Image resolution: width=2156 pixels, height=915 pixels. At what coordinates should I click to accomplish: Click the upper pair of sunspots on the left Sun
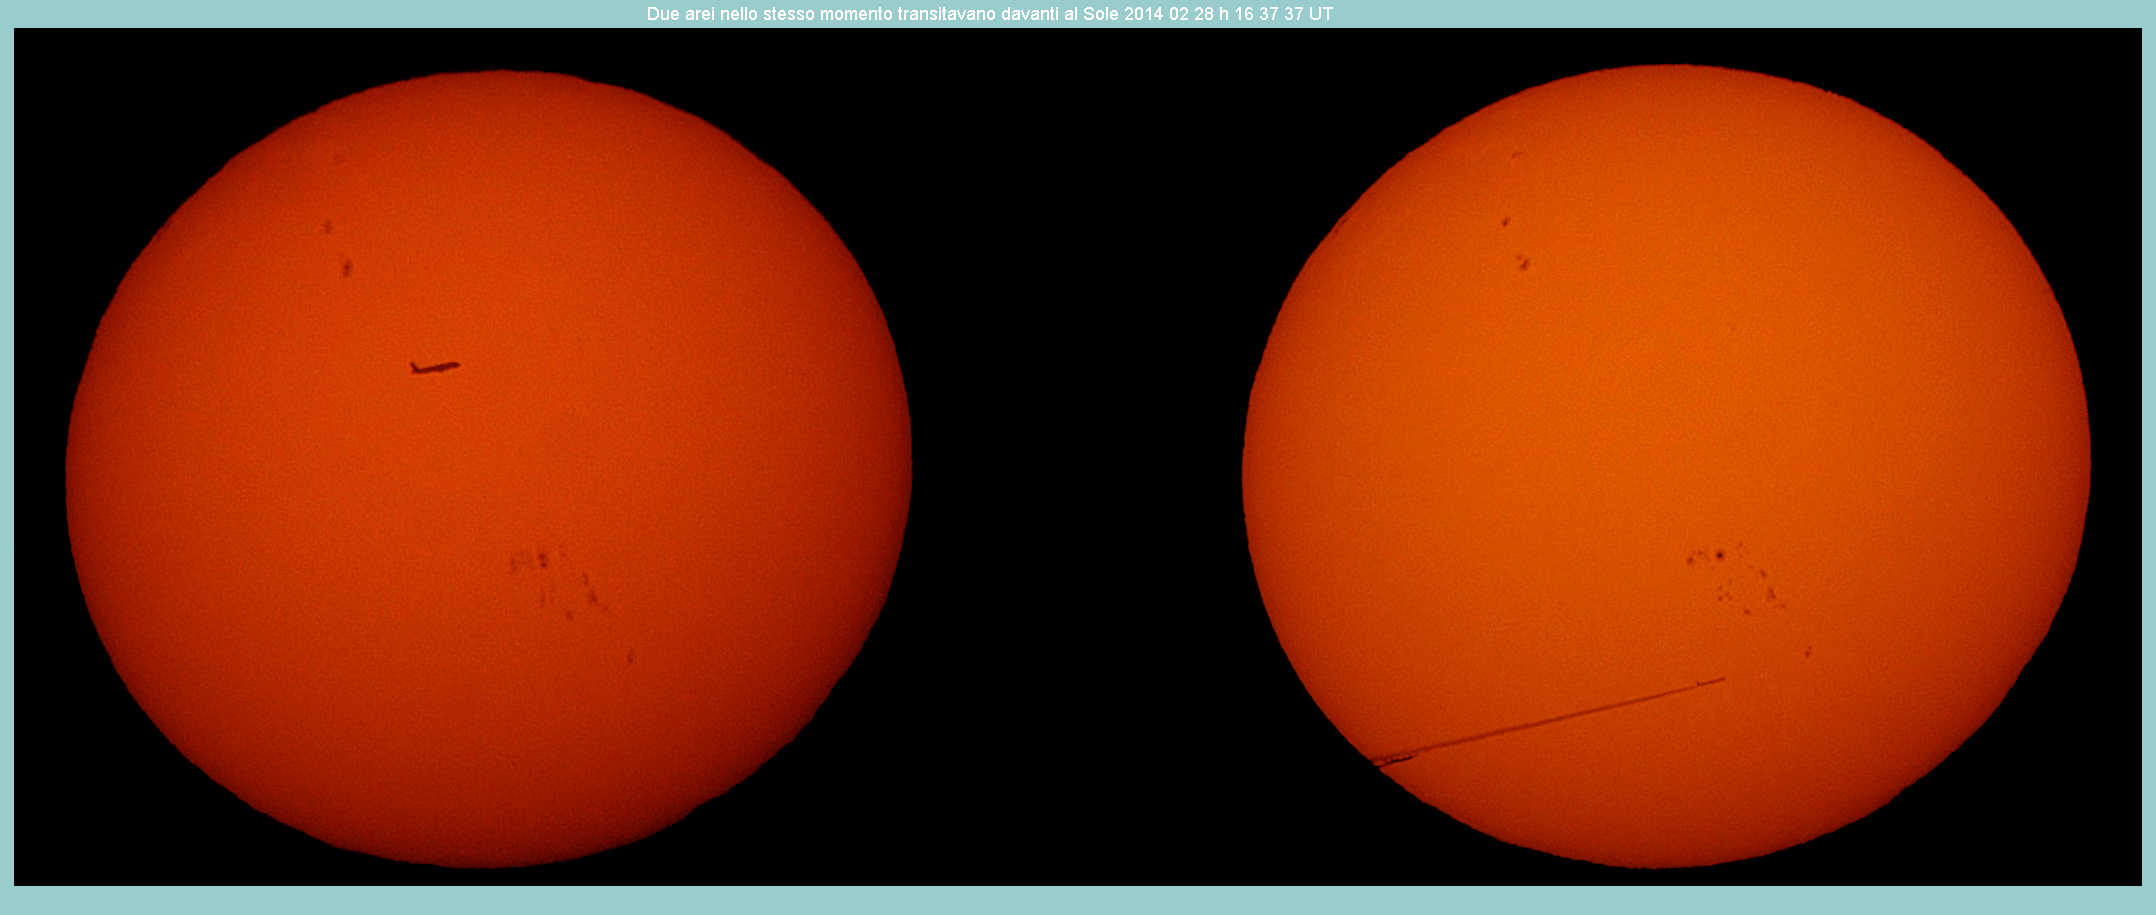point(337,247)
